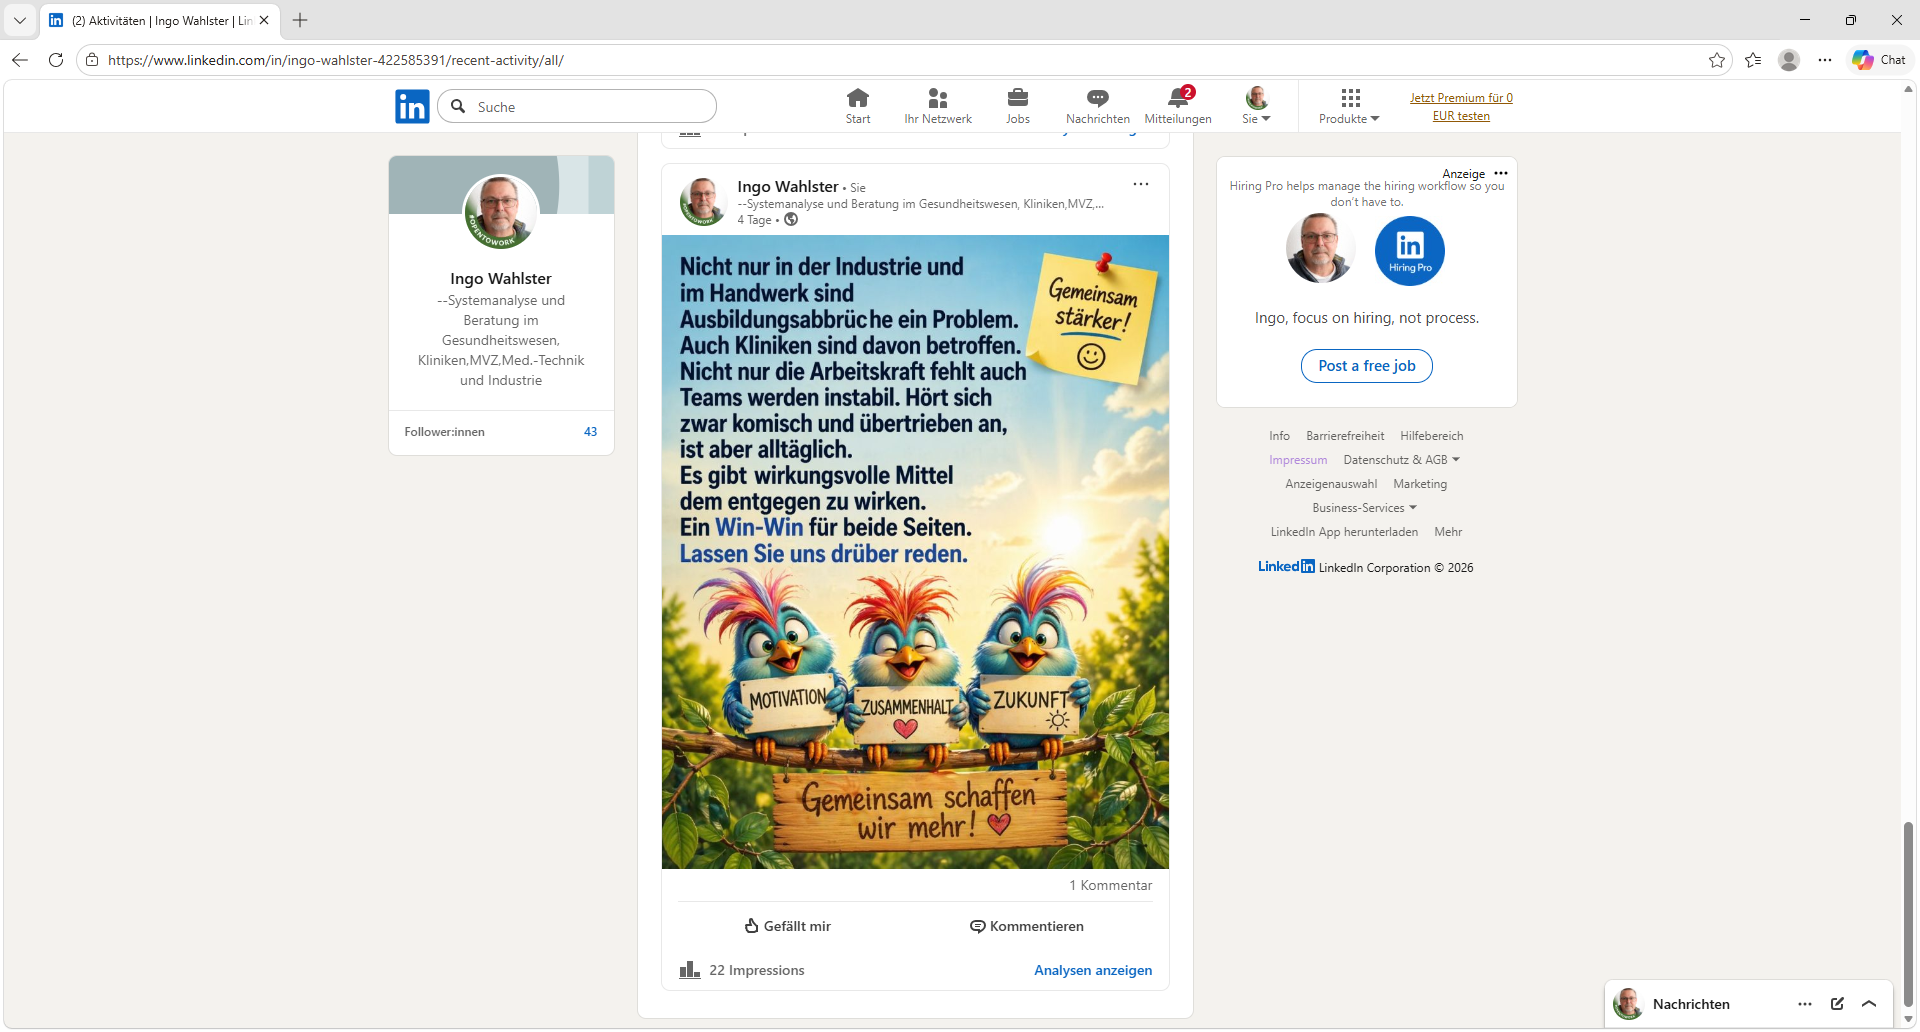Click Mehr in the footer
This screenshot has width=1920, height=1032.
[1448, 532]
